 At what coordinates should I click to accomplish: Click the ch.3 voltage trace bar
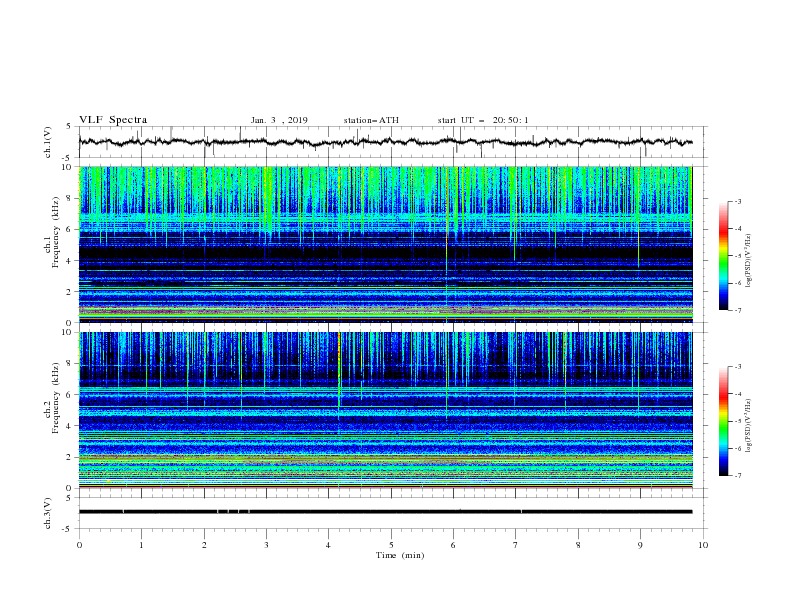[x=385, y=512]
